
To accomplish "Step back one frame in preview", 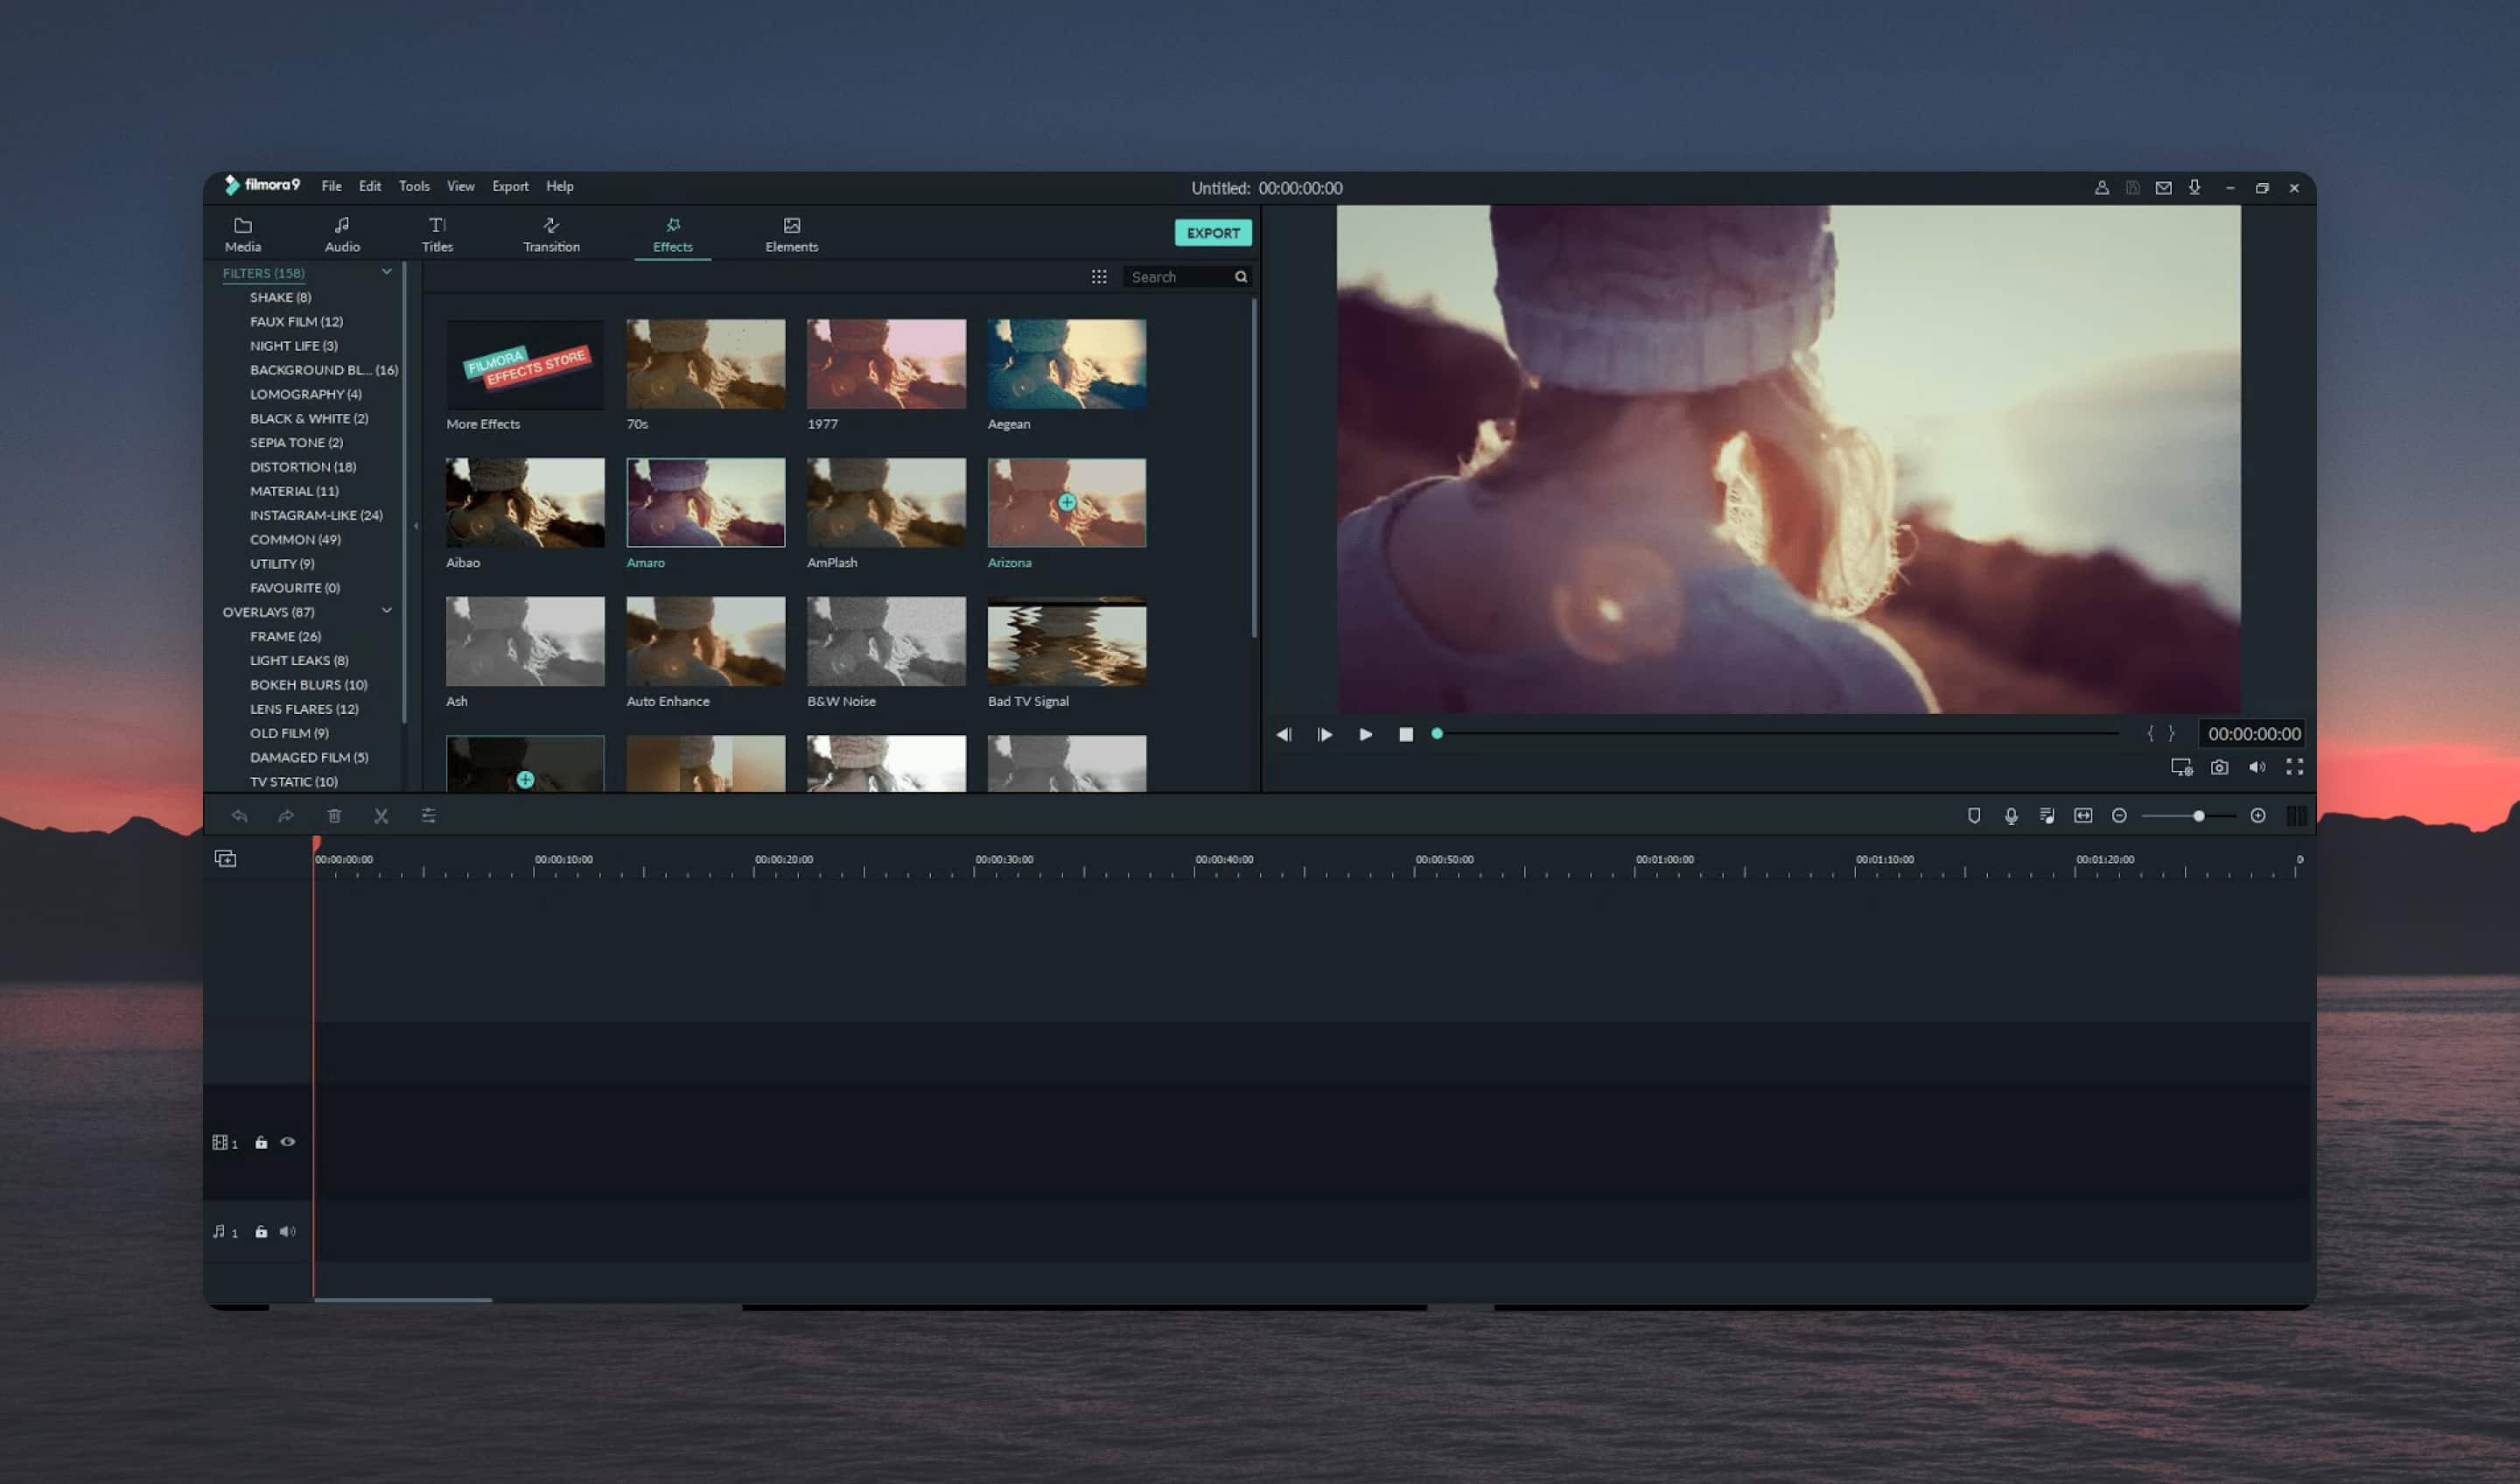I will (1284, 734).
